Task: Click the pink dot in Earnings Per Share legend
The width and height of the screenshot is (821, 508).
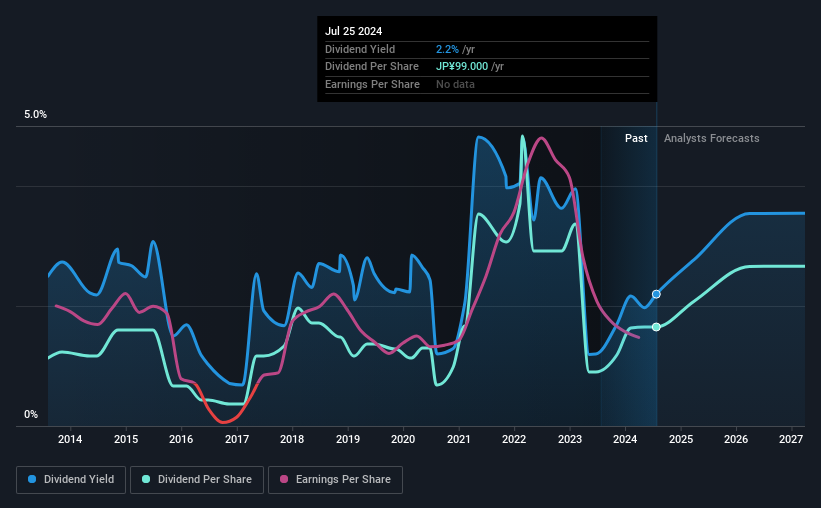Action: [284, 479]
